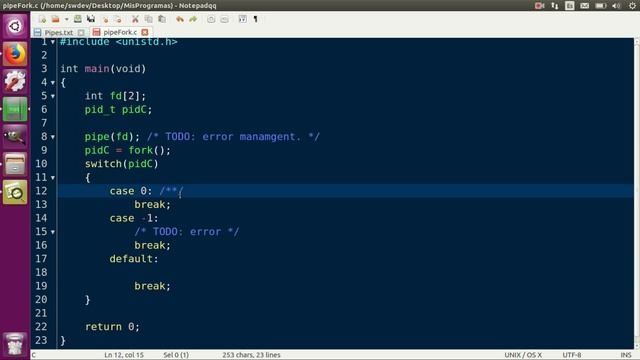Click the recording indicator in top panel
This screenshot has height=360, width=640.
(x=539, y=5)
